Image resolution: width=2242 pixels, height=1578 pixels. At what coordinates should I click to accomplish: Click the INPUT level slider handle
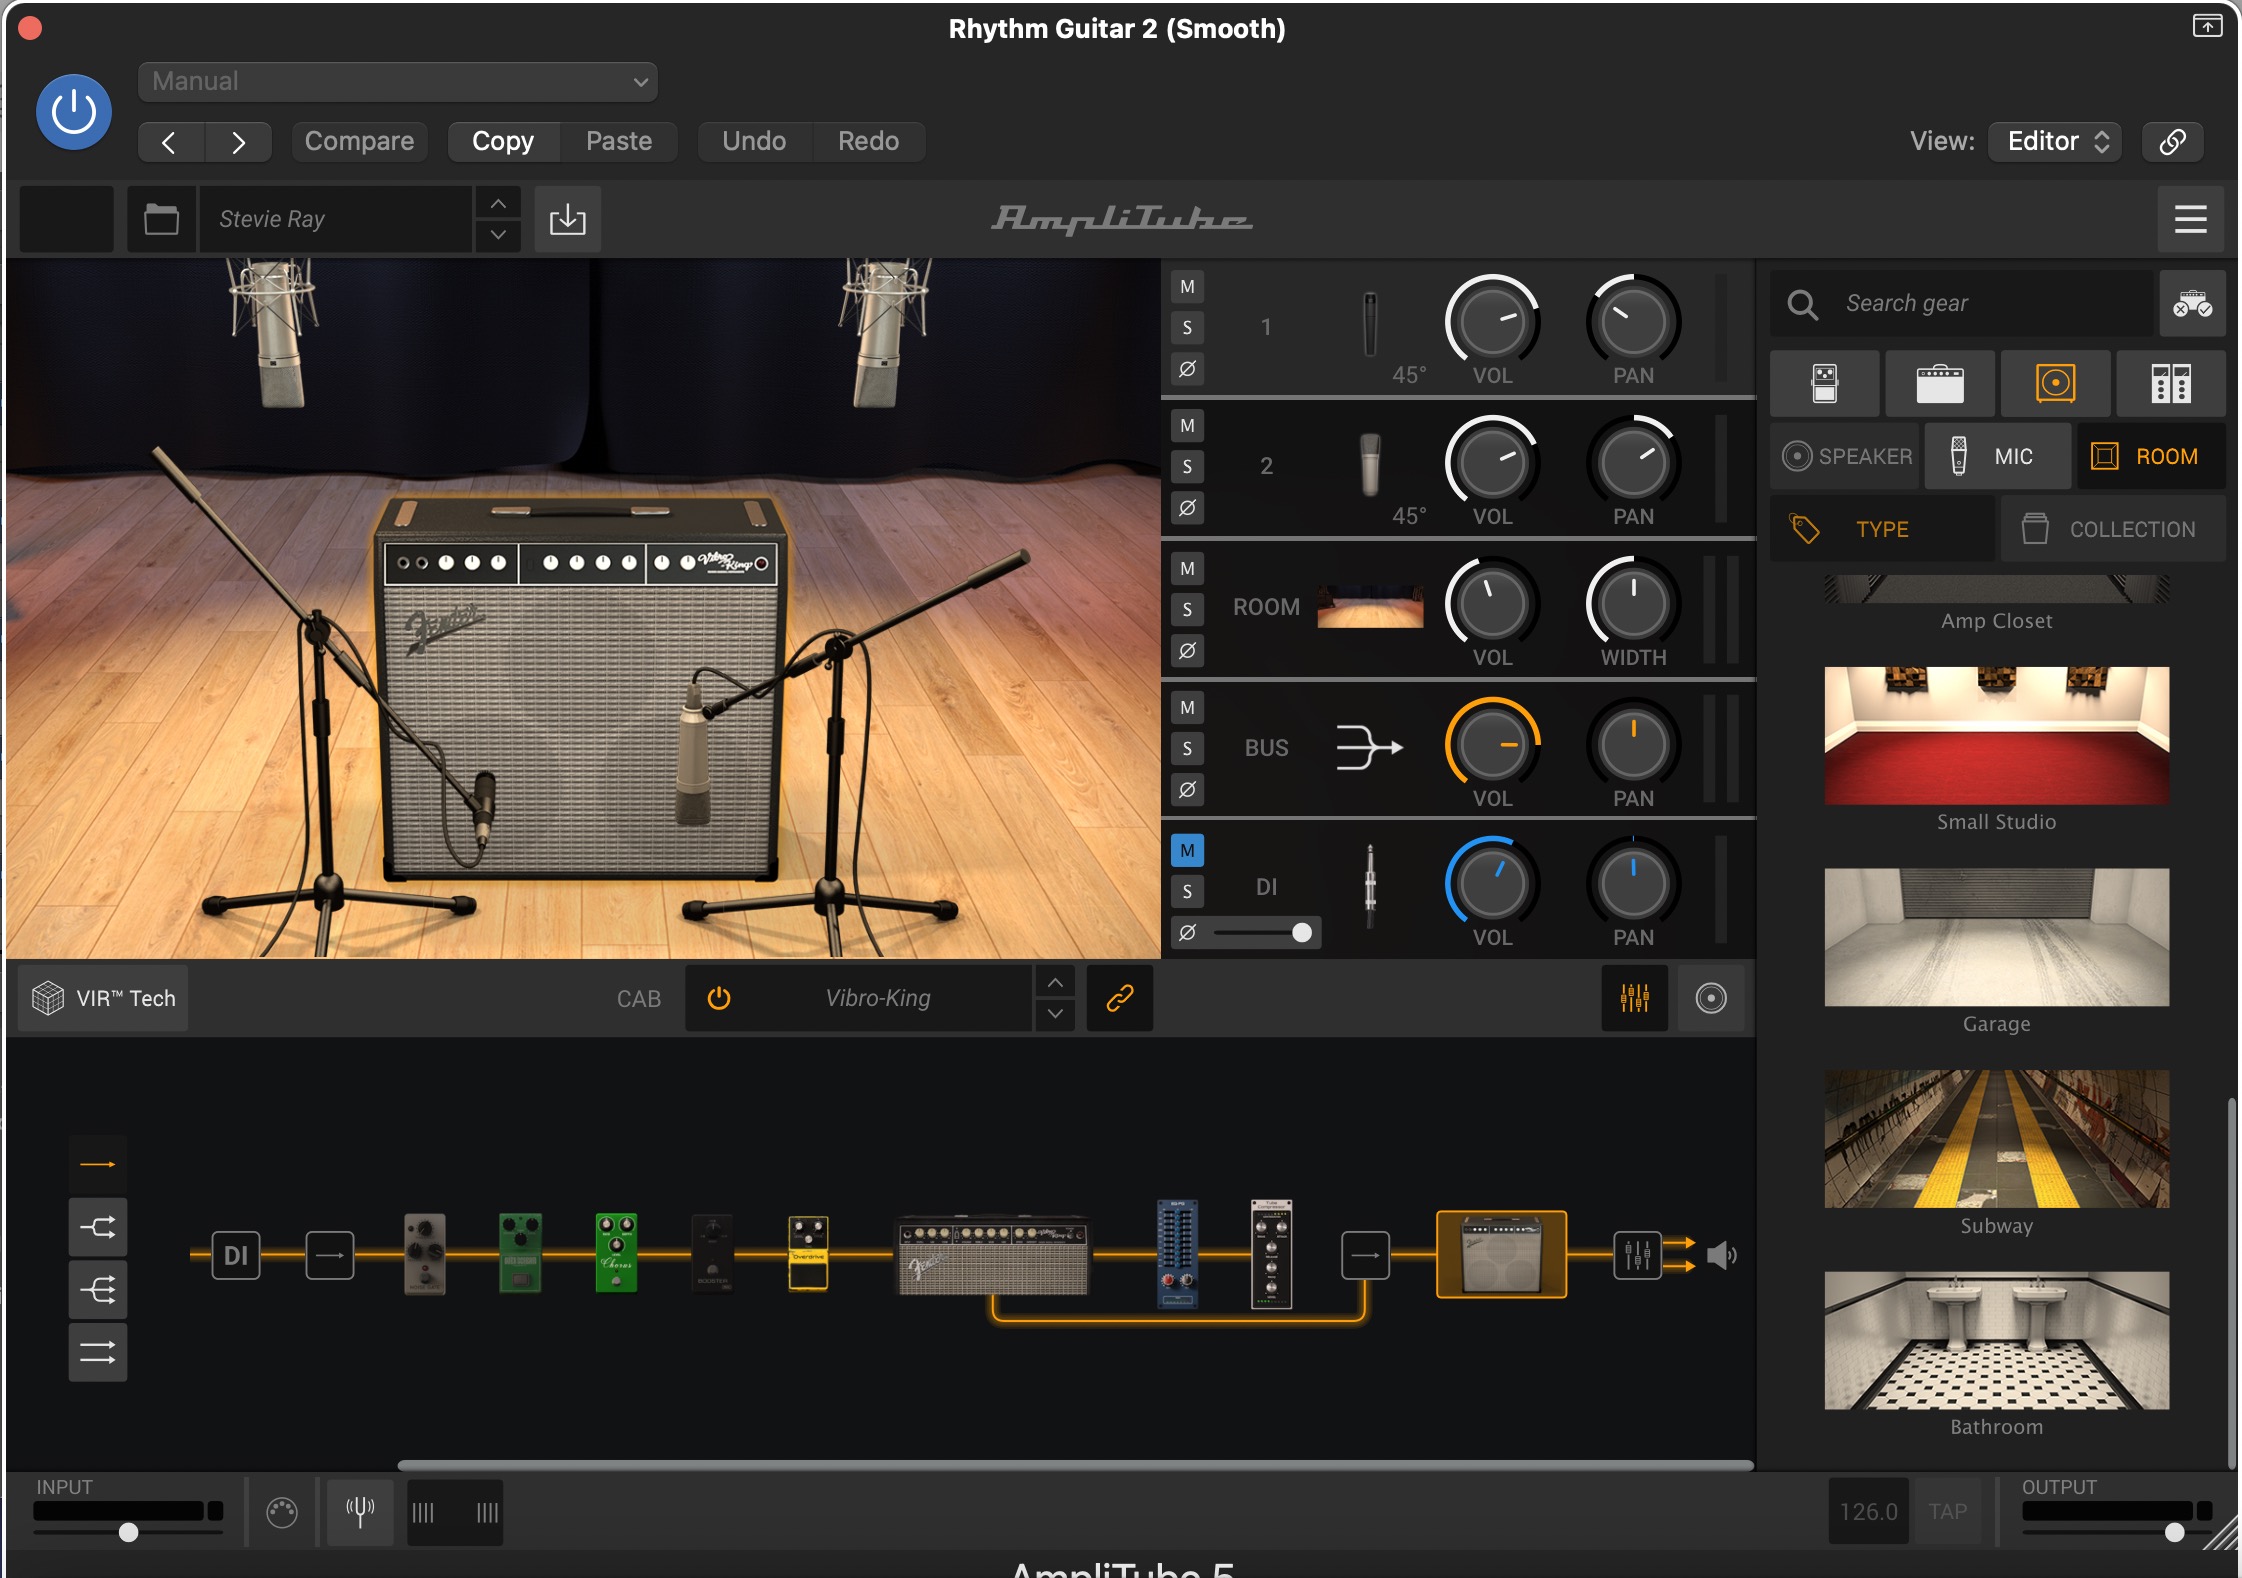[x=128, y=1532]
